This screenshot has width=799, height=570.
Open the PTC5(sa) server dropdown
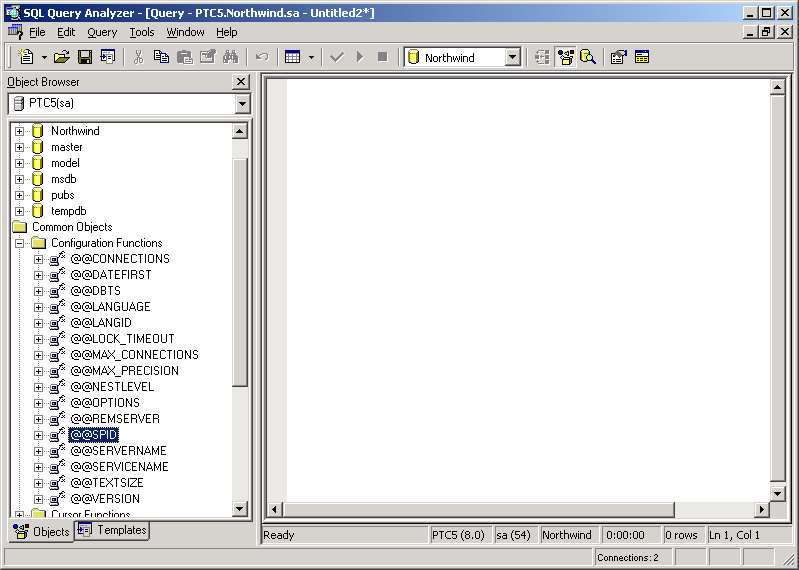point(242,103)
